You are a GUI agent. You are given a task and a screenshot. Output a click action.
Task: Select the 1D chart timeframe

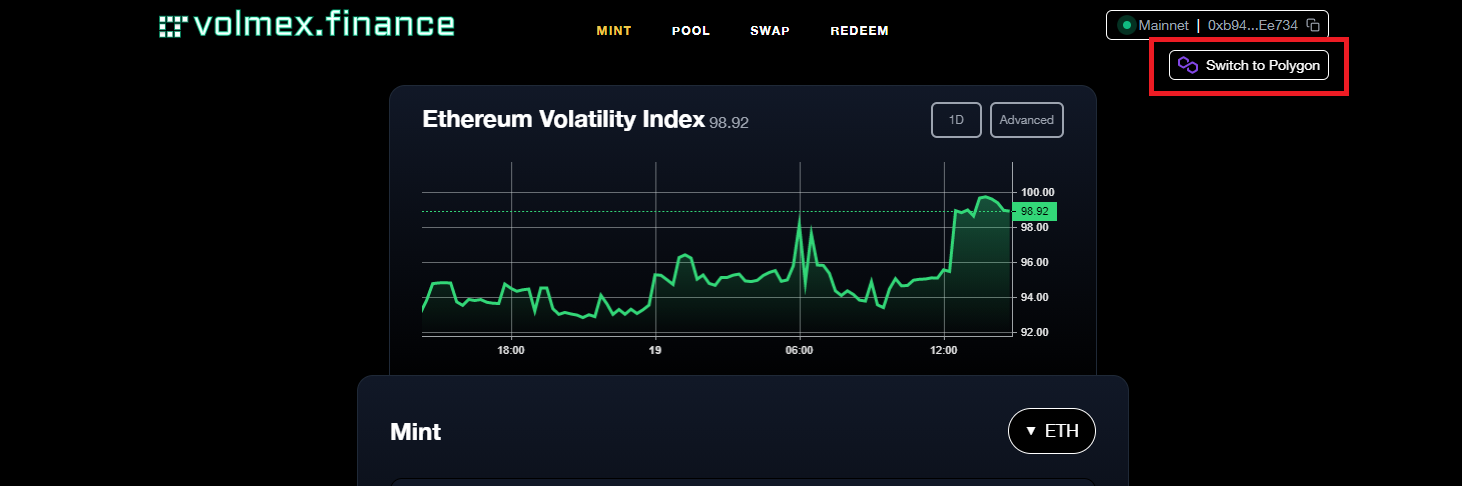(x=957, y=120)
